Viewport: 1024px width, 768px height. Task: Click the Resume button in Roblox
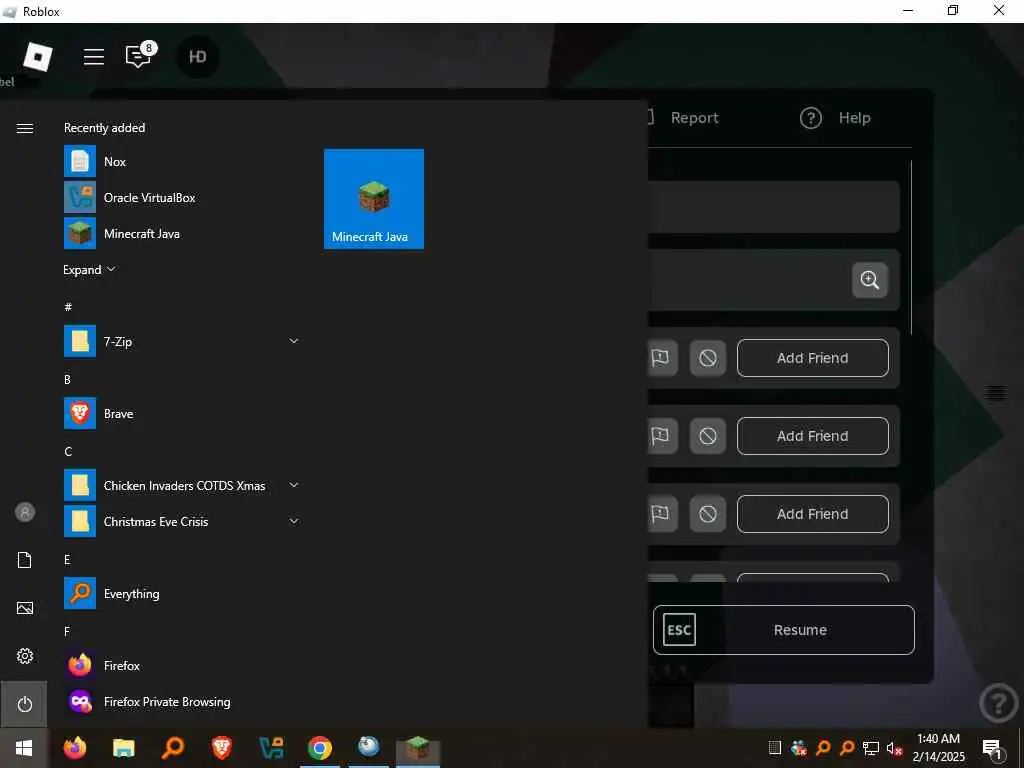pos(784,630)
